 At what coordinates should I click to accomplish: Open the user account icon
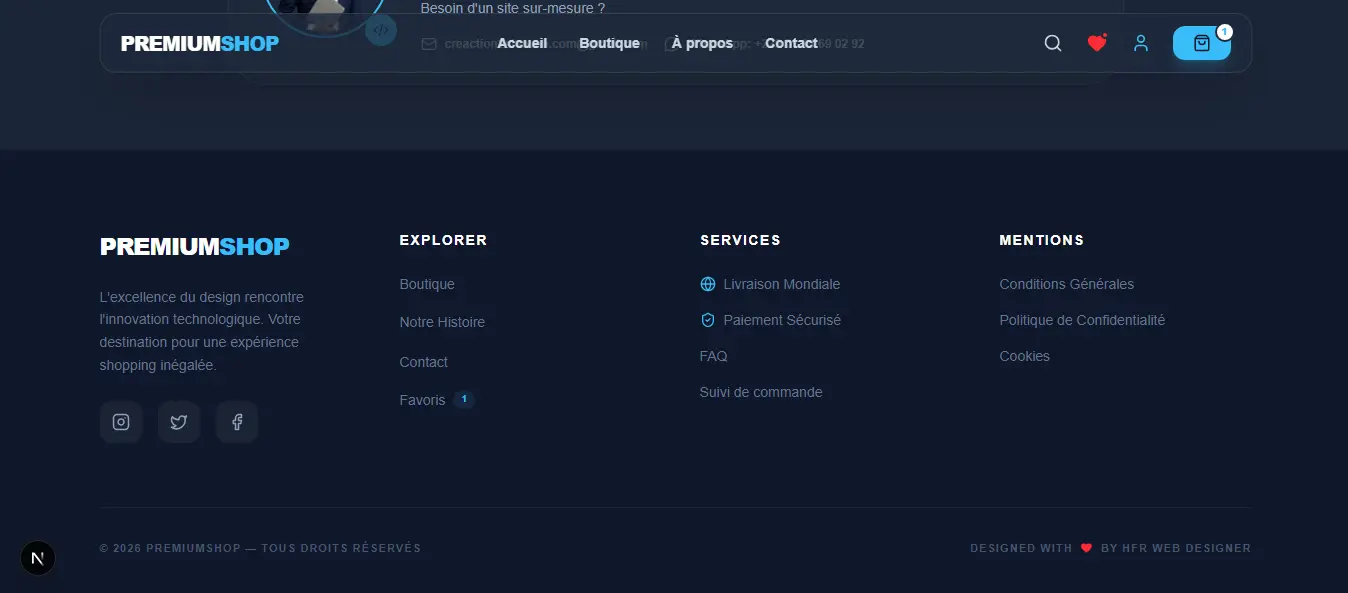[1141, 43]
